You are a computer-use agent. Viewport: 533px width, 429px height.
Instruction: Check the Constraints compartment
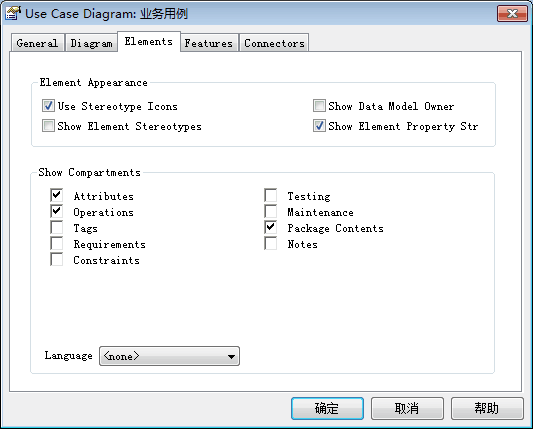(56, 259)
